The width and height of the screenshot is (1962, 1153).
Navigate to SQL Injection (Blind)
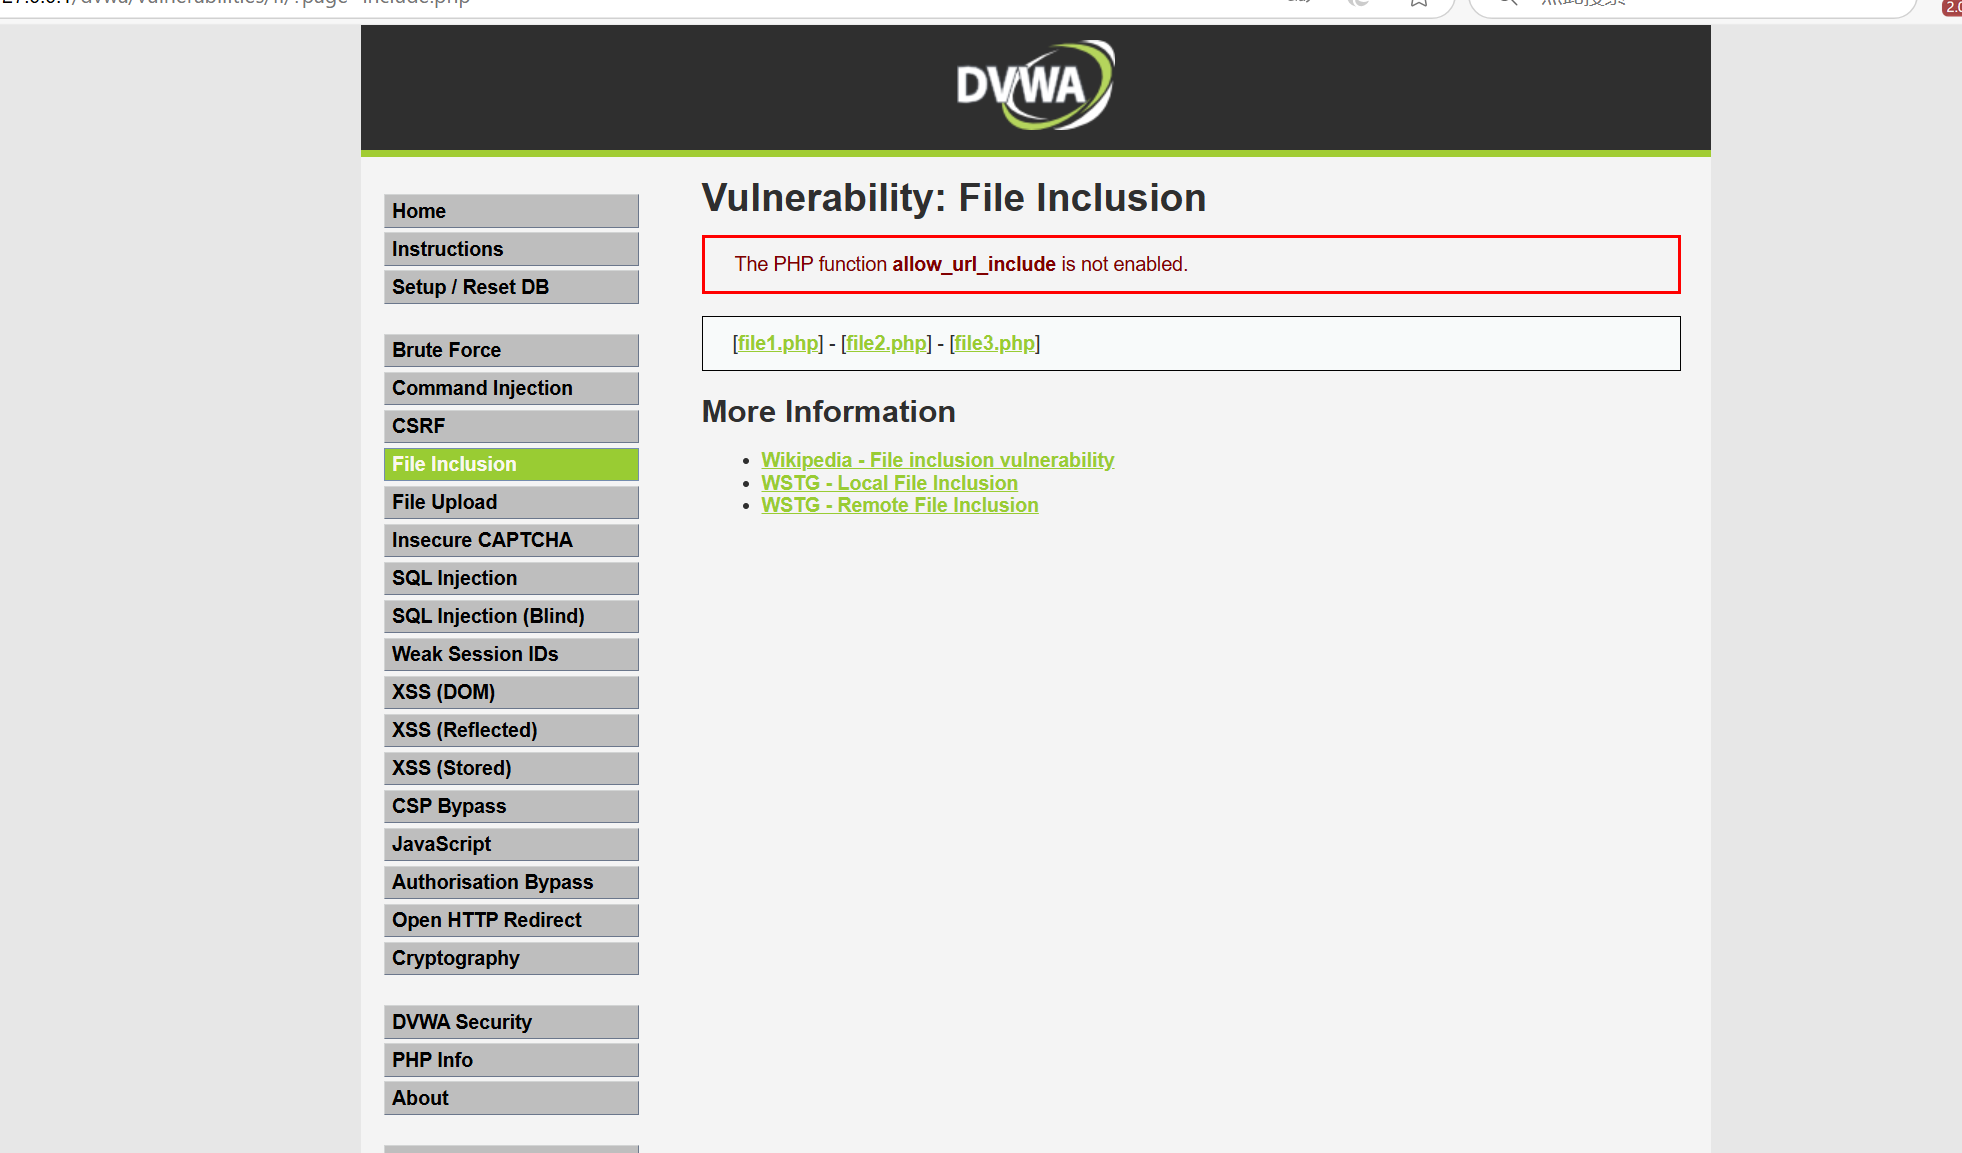coord(510,616)
